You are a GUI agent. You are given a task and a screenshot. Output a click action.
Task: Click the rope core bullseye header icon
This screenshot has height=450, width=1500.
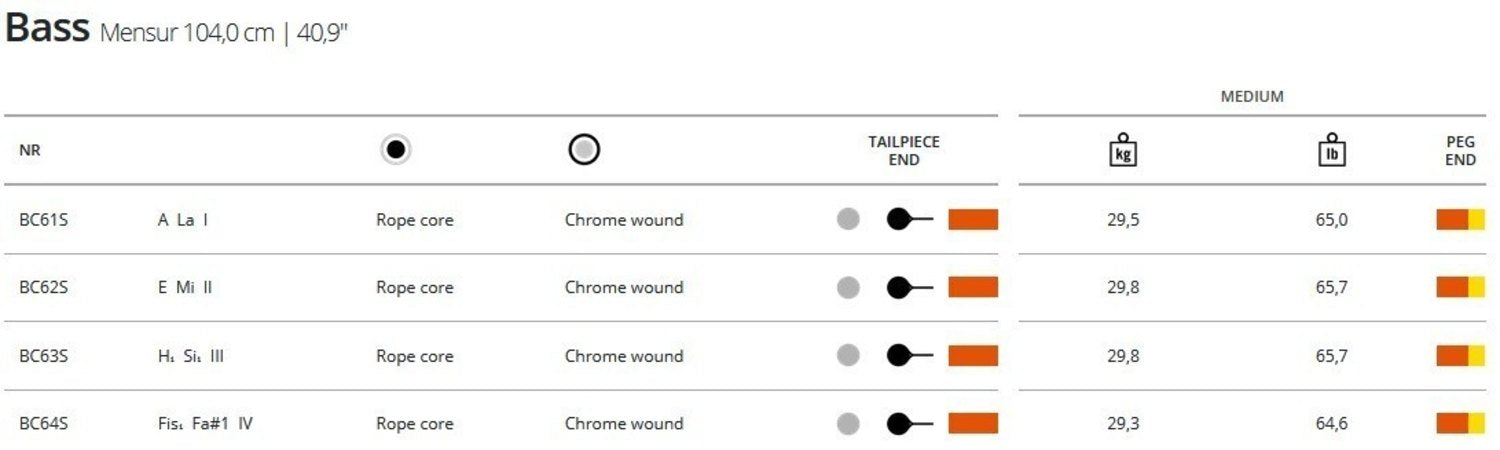[396, 150]
